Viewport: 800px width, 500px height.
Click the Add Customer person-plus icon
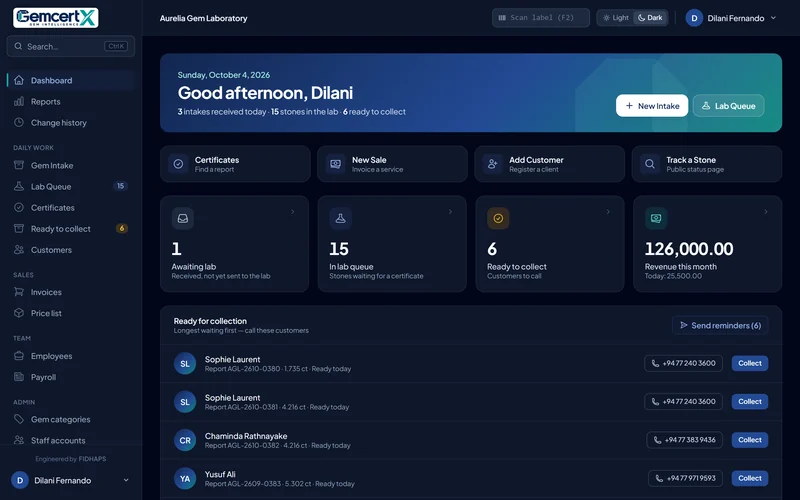tap(492, 164)
